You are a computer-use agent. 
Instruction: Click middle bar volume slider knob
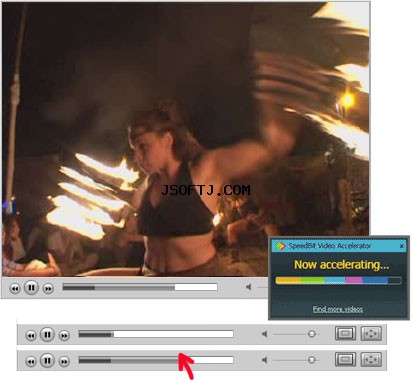pos(312,334)
